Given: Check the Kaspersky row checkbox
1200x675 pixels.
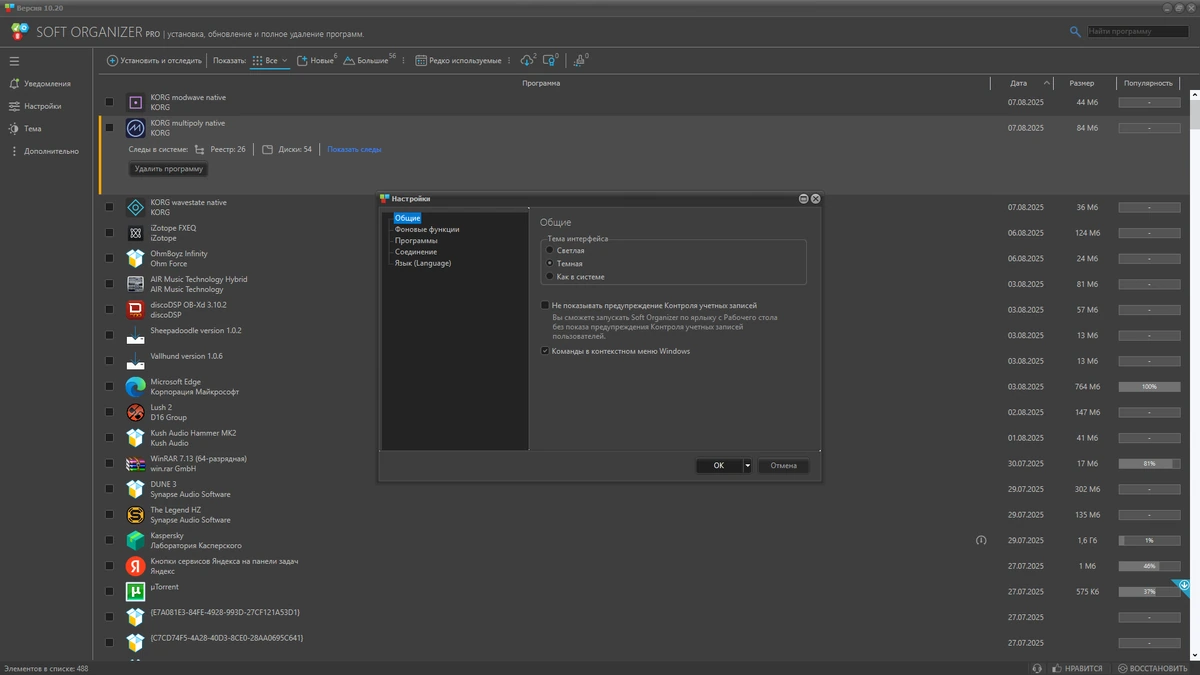Looking at the screenshot, I should (x=109, y=541).
